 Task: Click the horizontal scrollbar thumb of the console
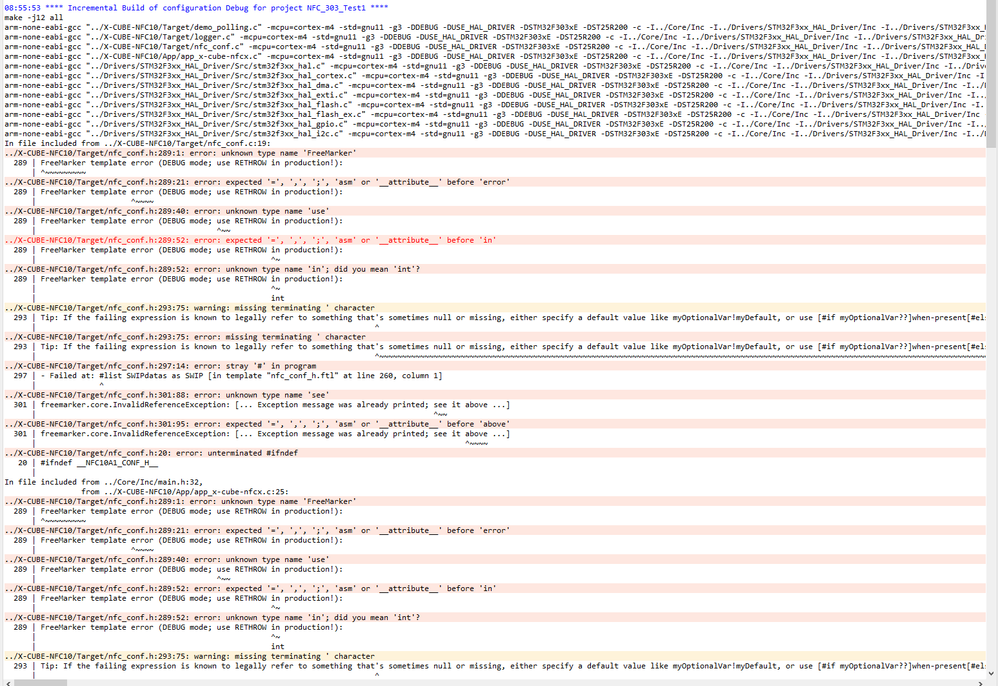pos(40,683)
